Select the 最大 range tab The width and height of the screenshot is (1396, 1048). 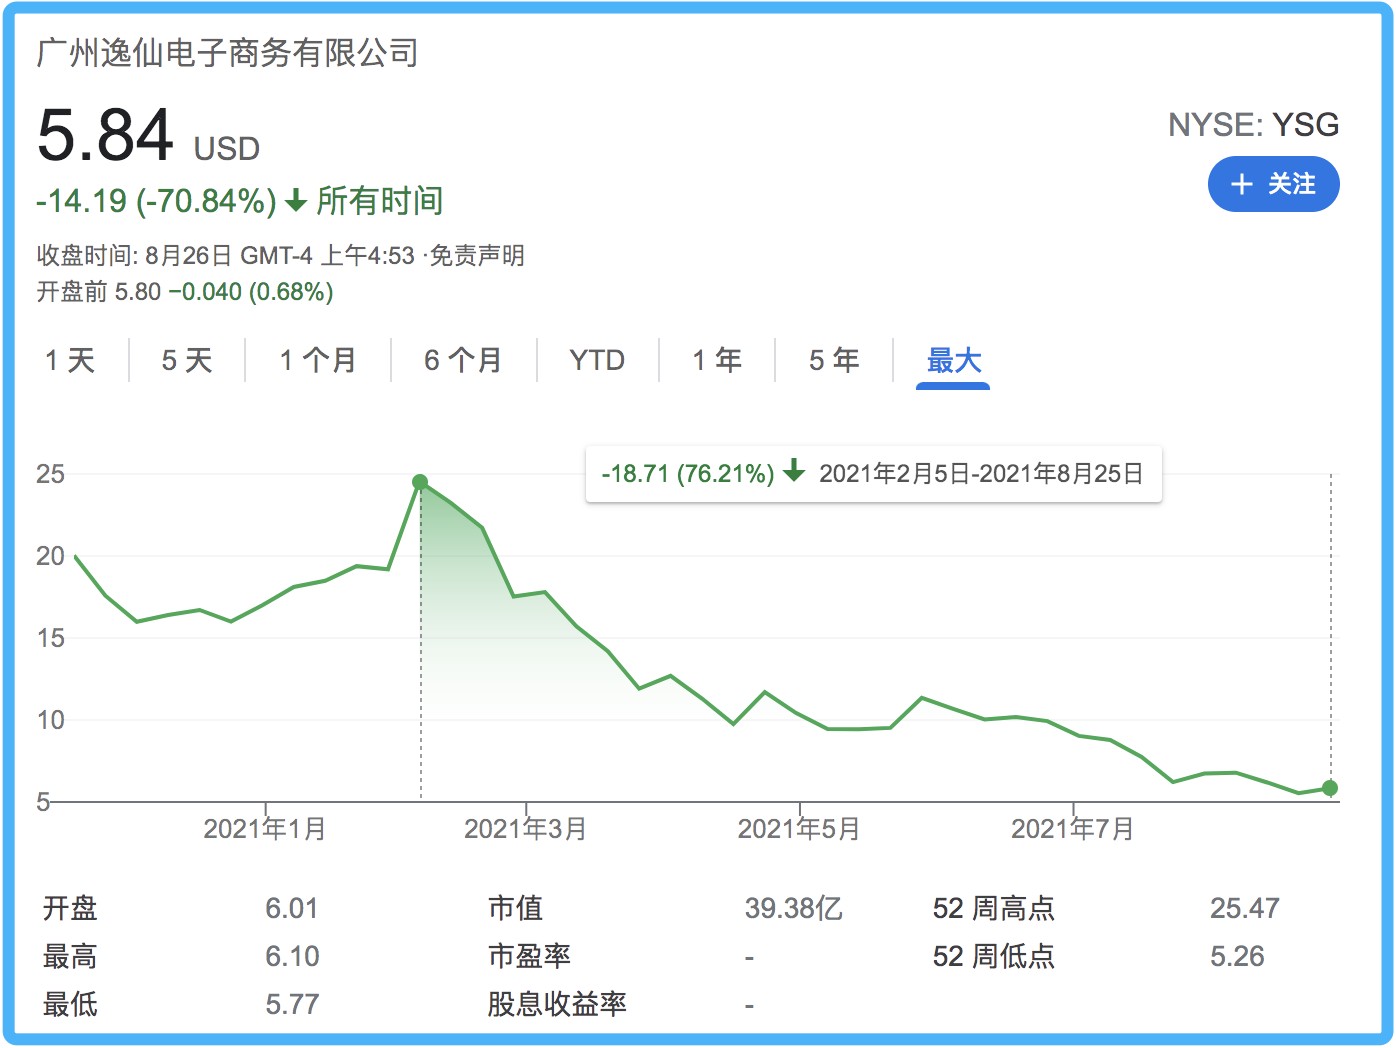(953, 360)
